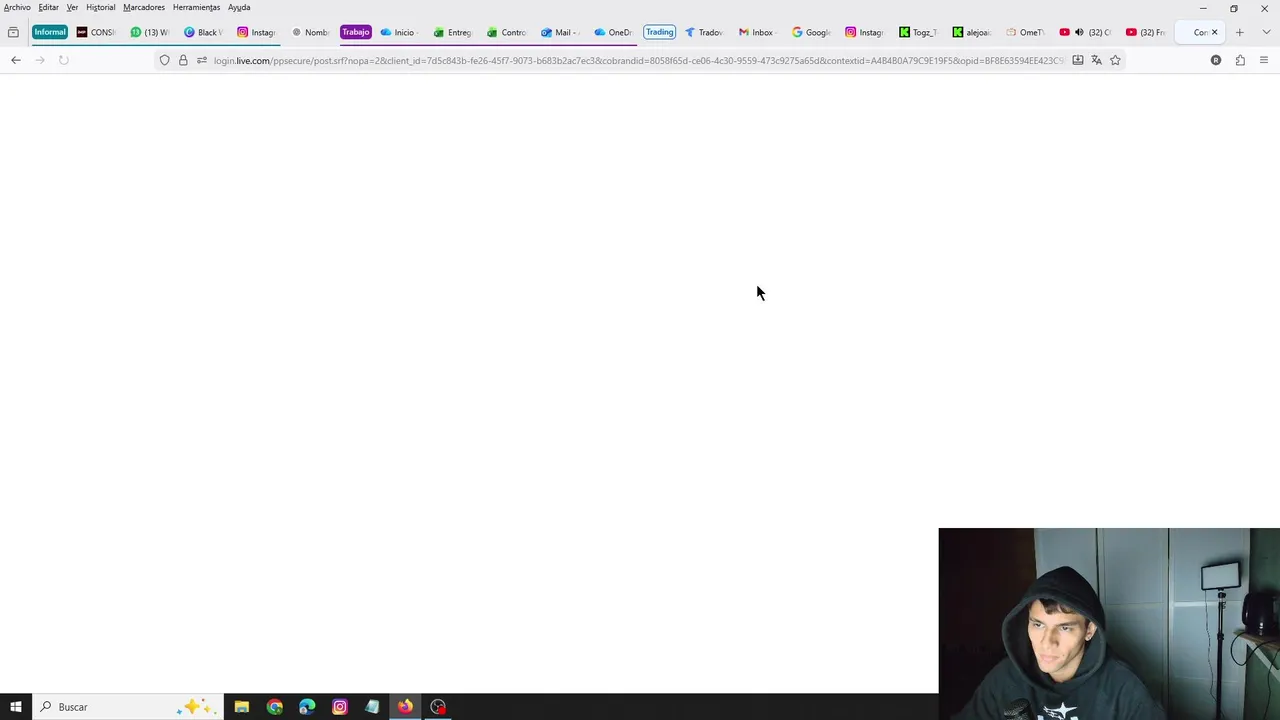Open the Editar menu
Screen dimensions: 1280x720
[48, 7]
